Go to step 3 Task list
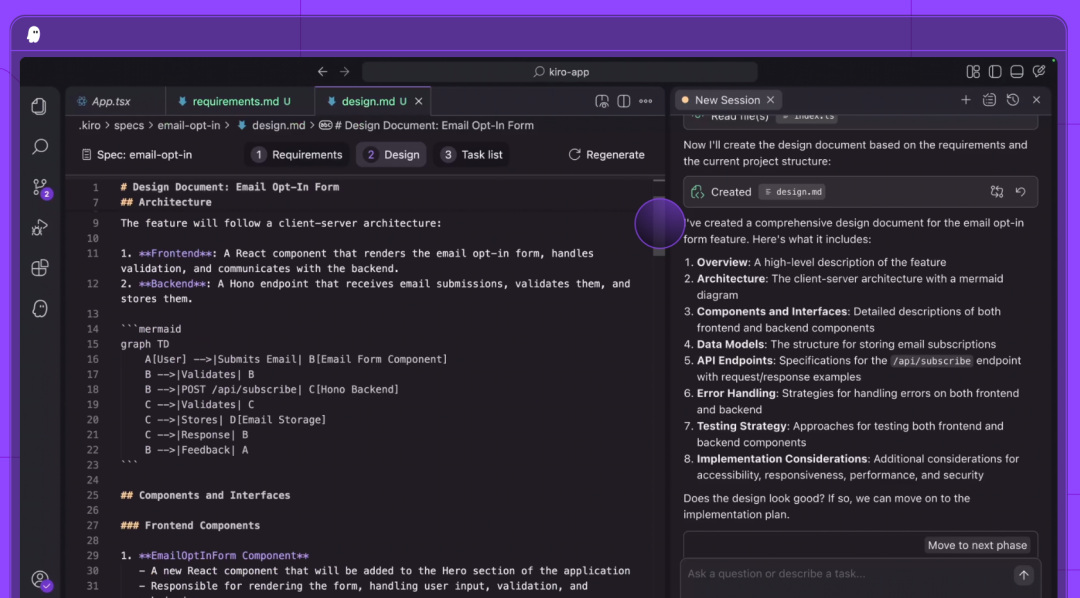The width and height of the screenshot is (1080, 598). coord(472,155)
